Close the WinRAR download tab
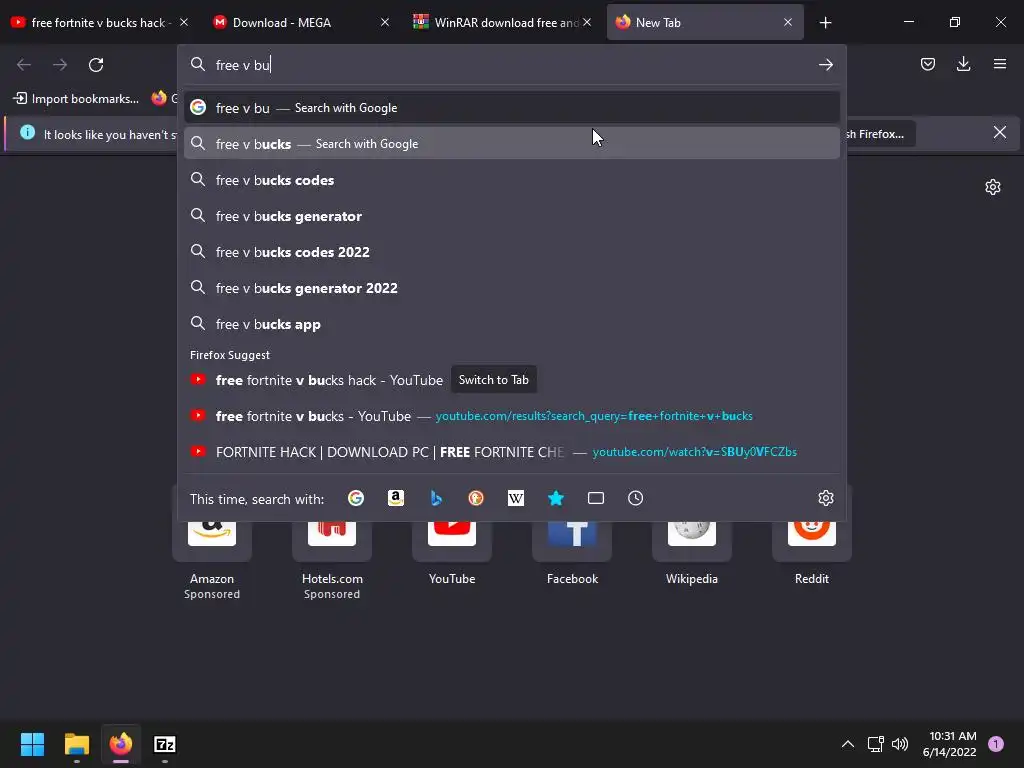Screen dimensions: 1024x768 click(587, 22)
